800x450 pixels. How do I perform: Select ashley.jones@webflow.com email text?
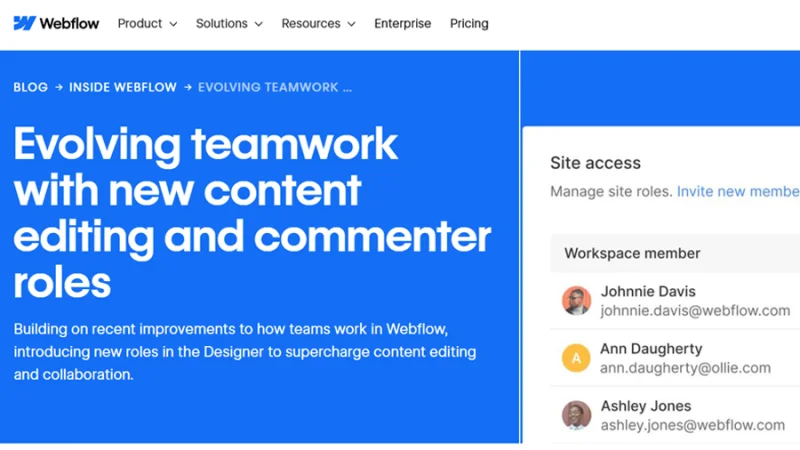coord(692,425)
